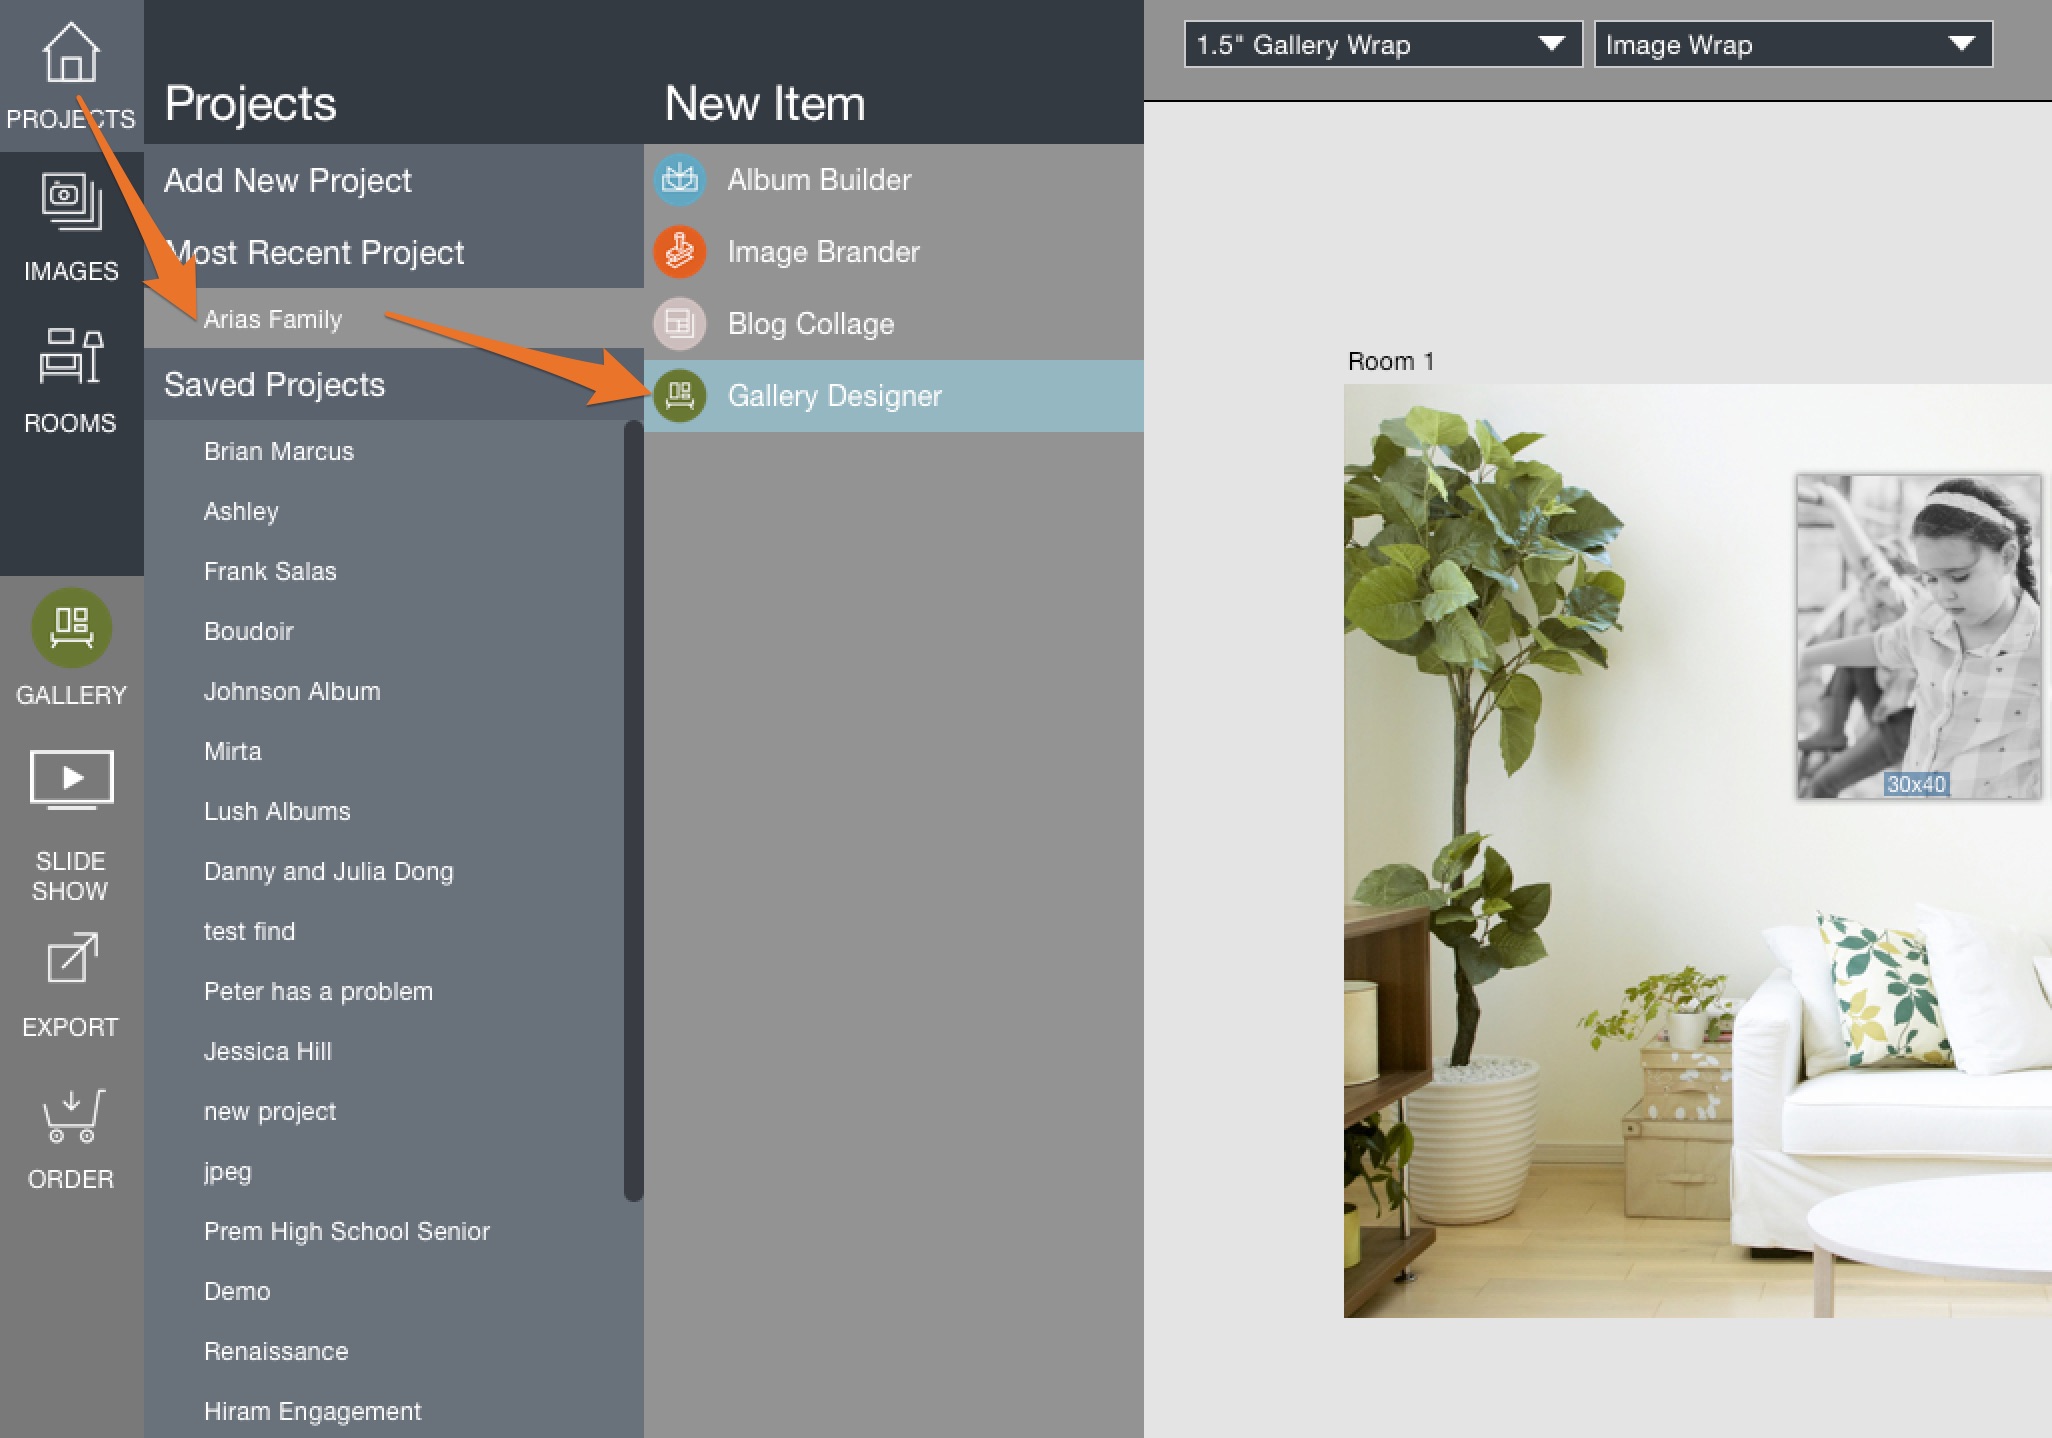Choose Album Builder from New Item
2052x1438 pixels.
click(x=894, y=180)
